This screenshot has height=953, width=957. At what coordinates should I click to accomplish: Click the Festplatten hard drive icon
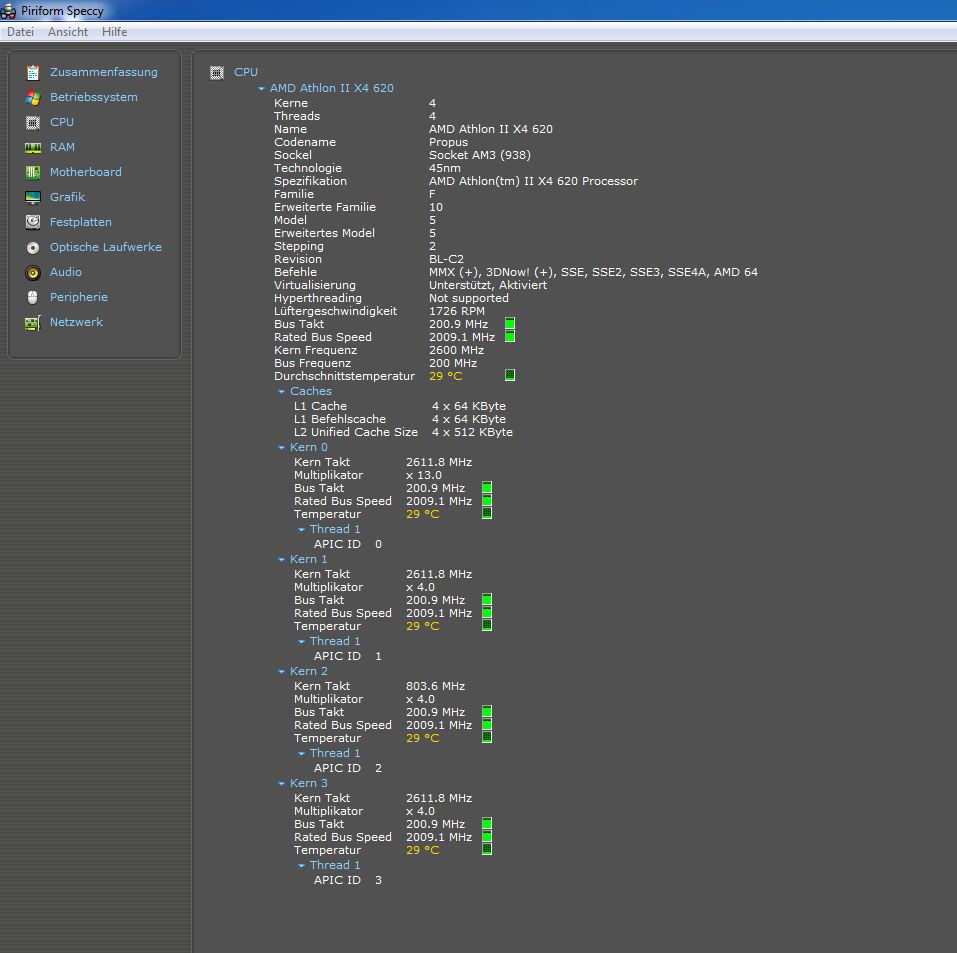point(33,222)
